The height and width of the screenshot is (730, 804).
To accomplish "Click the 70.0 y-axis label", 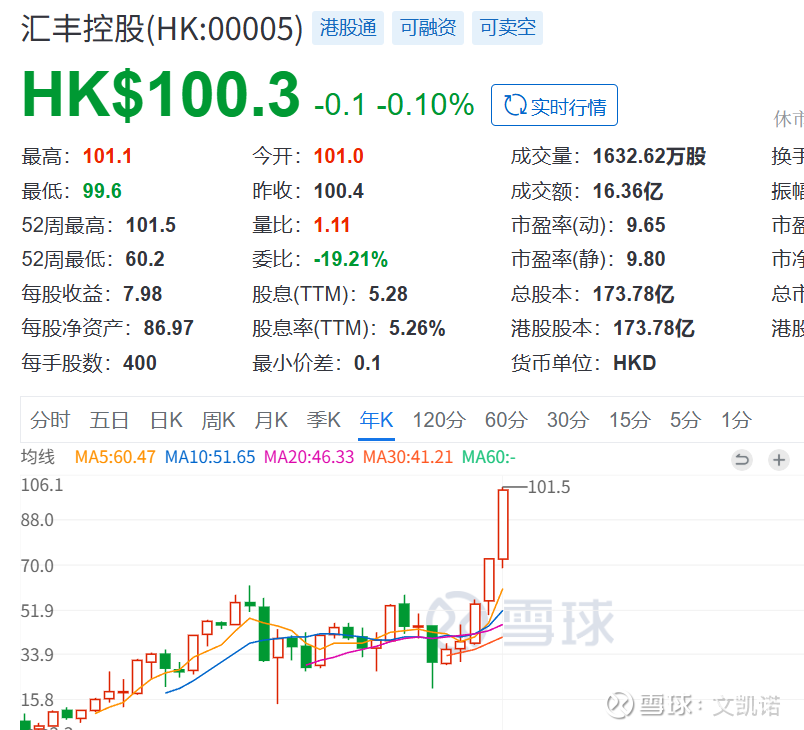I will [37, 566].
